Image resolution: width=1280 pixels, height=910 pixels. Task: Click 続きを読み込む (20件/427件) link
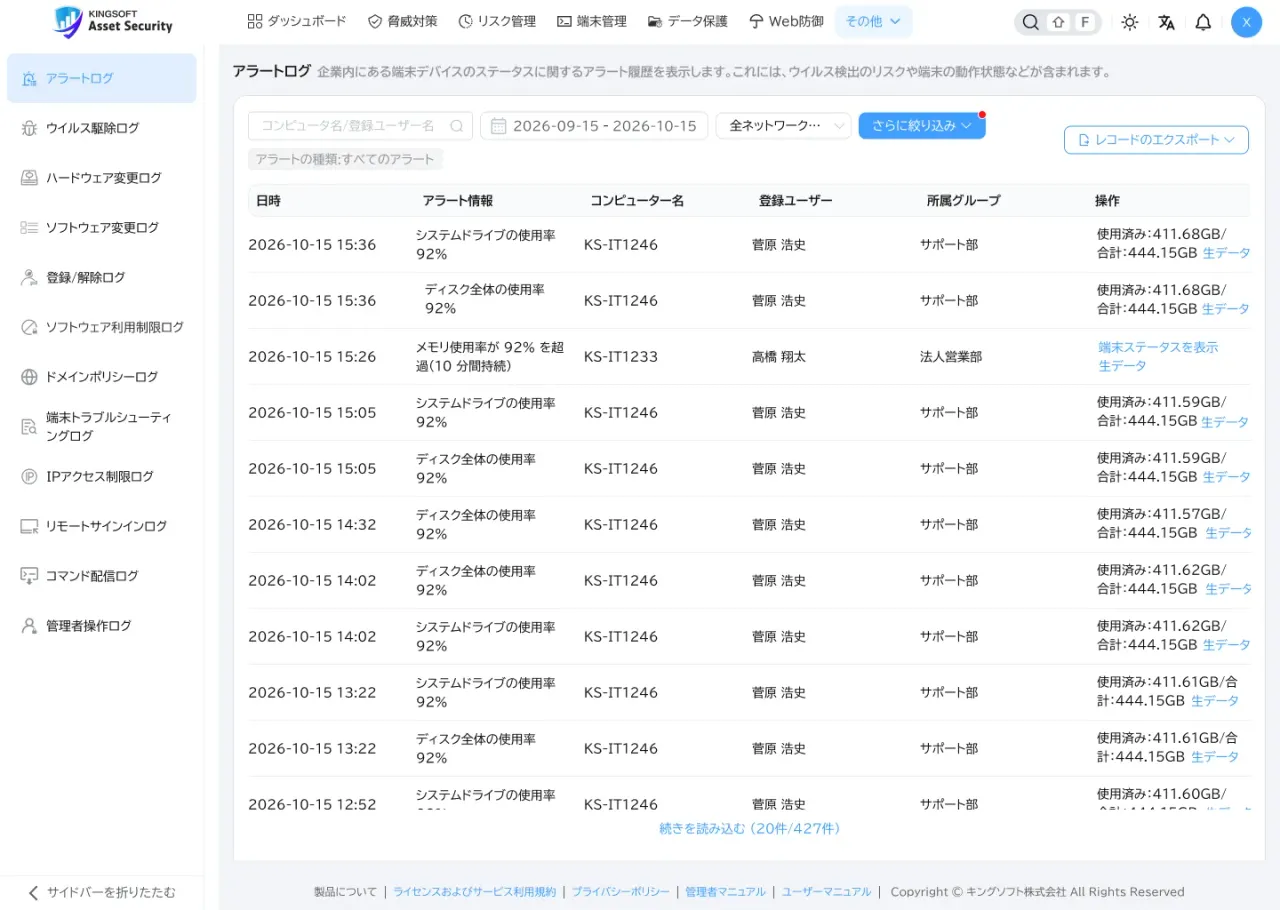tap(750, 829)
